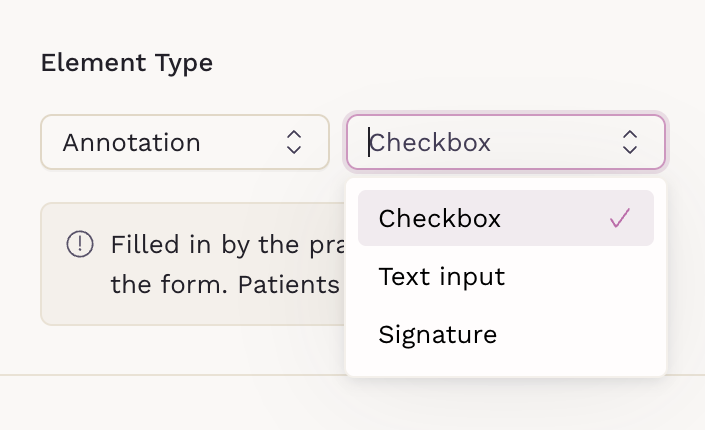Image resolution: width=705 pixels, height=430 pixels.
Task: Click the exclamation info icon in the notice
Action: [80, 244]
